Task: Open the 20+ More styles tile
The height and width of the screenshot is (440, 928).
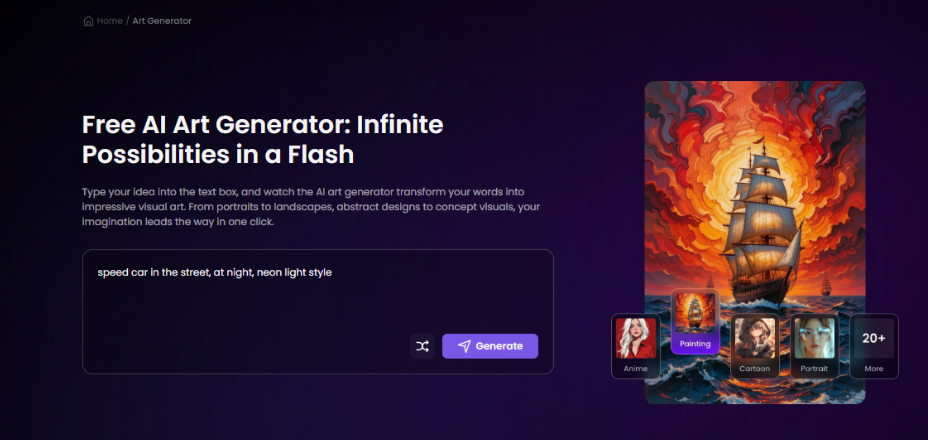Action: coord(874,346)
